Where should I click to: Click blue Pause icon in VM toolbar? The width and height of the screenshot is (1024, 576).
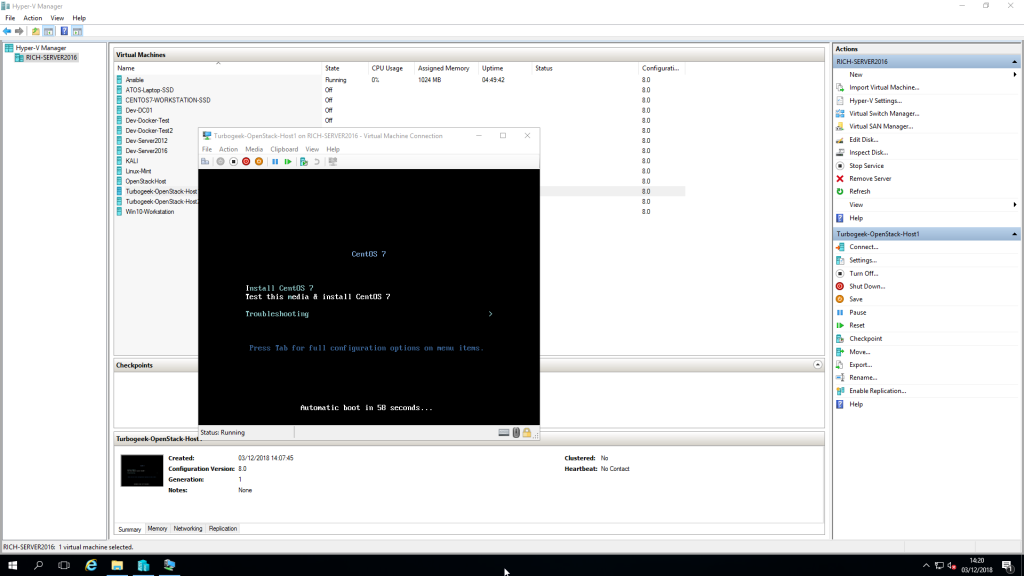tap(275, 161)
